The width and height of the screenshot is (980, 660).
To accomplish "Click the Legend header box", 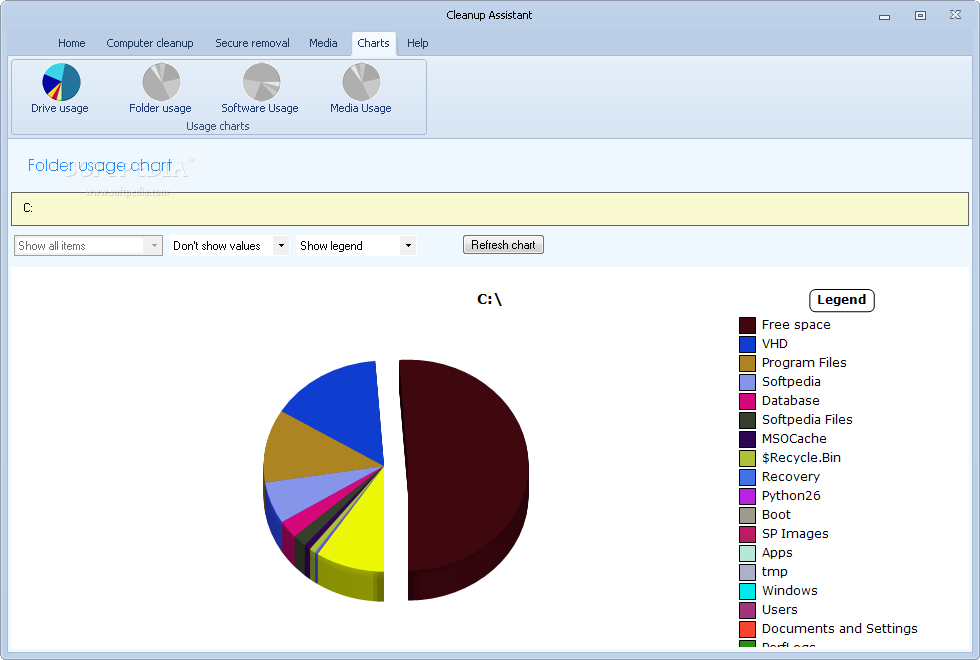I will click(x=841, y=300).
